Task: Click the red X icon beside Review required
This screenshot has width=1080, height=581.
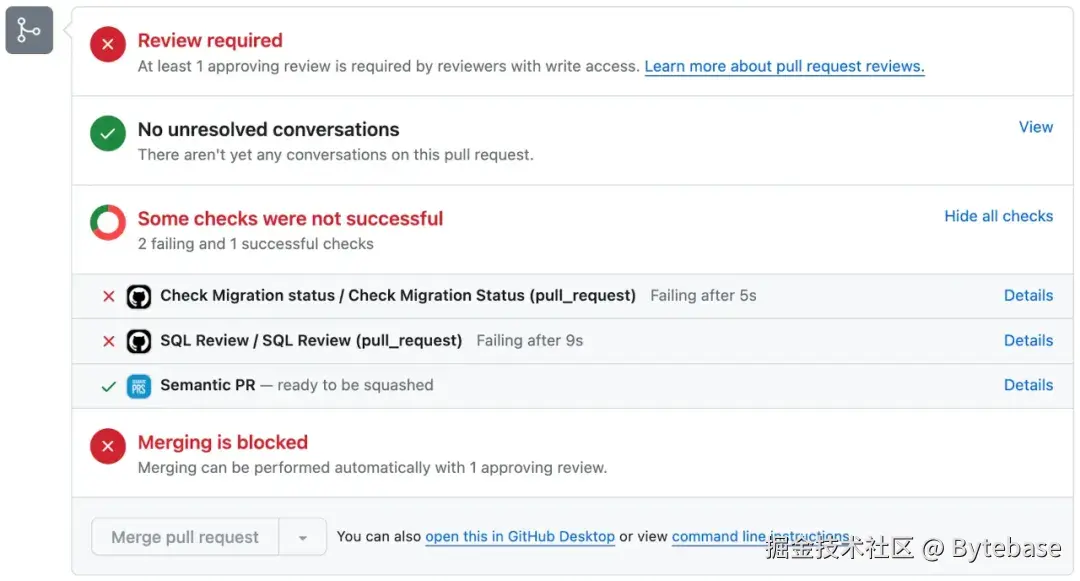Action: (108, 45)
